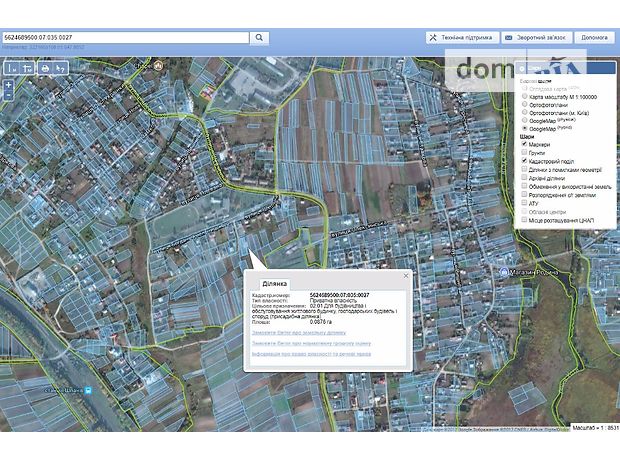The height and width of the screenshot is (460, 620).
Task: Enable Місце розташування ЦНАП layer
Action: point(524,220)
